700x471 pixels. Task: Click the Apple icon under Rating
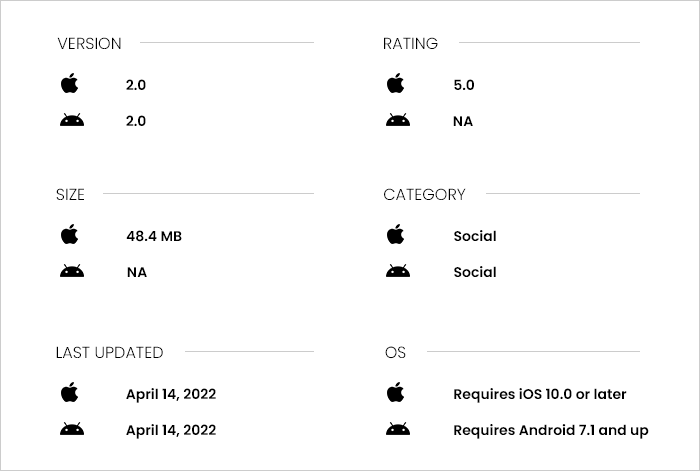(x=396, y=83)
